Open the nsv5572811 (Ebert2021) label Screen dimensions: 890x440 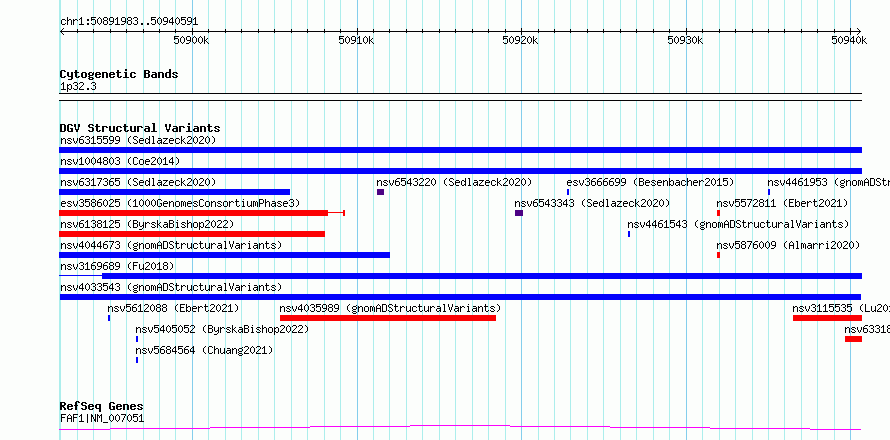click(782, 203)
